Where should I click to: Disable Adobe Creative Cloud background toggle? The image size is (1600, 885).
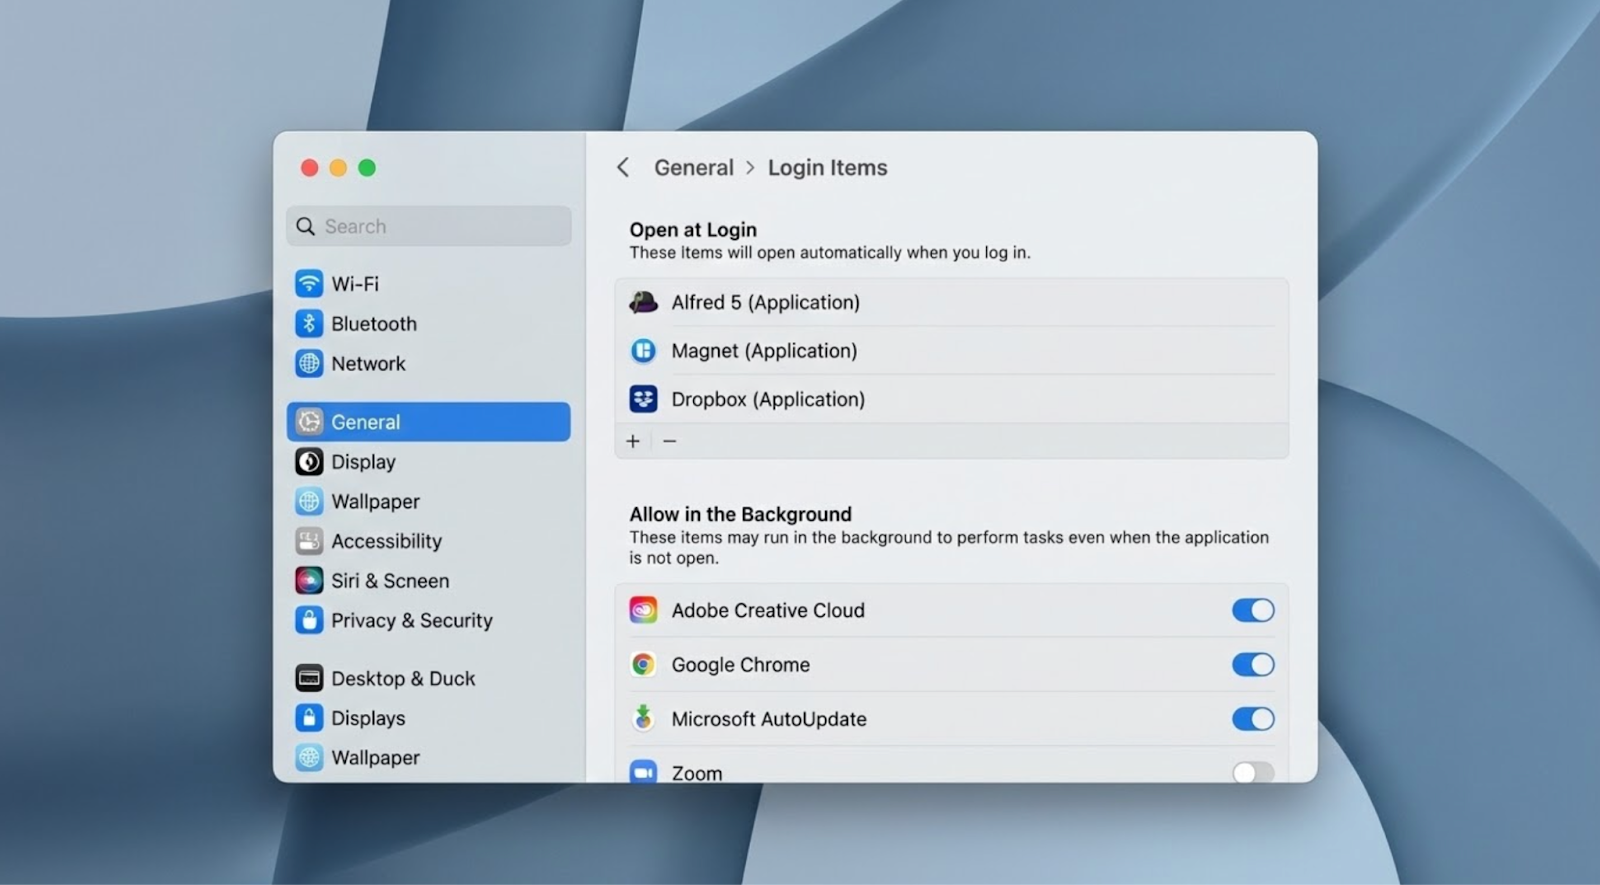point(1253,610)
